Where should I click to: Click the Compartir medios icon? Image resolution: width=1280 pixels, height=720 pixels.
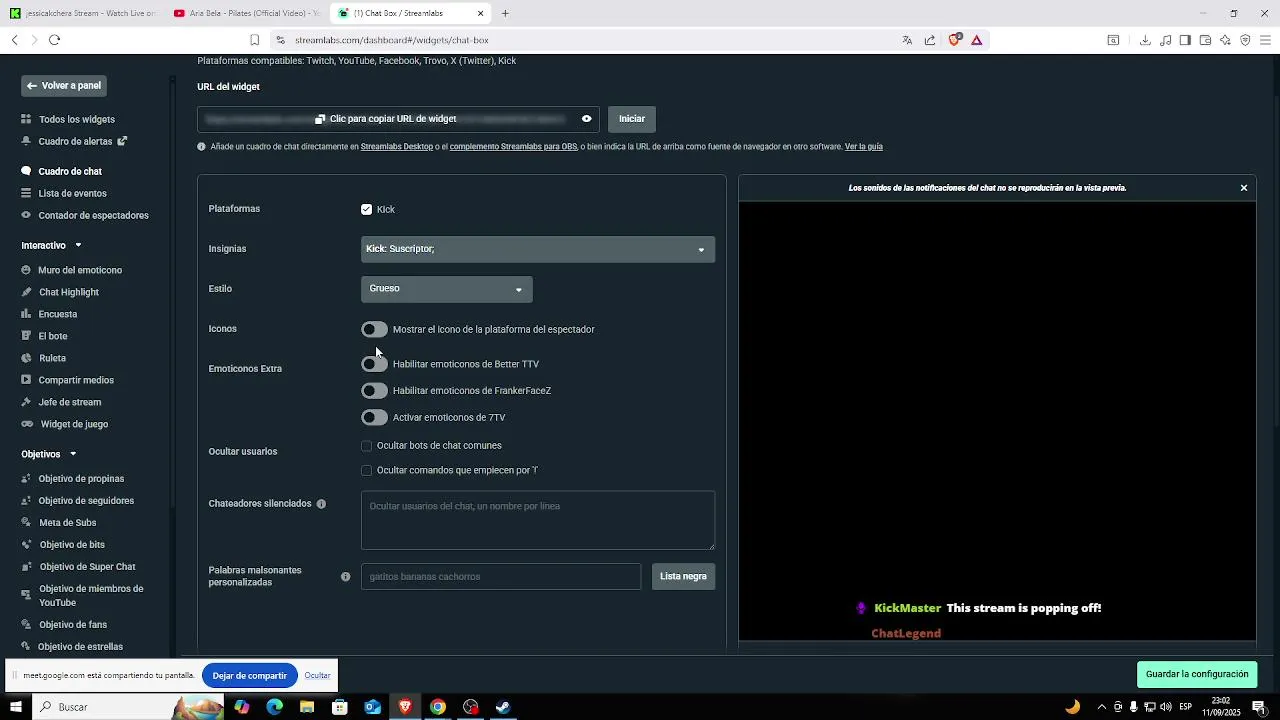(26, 380)
